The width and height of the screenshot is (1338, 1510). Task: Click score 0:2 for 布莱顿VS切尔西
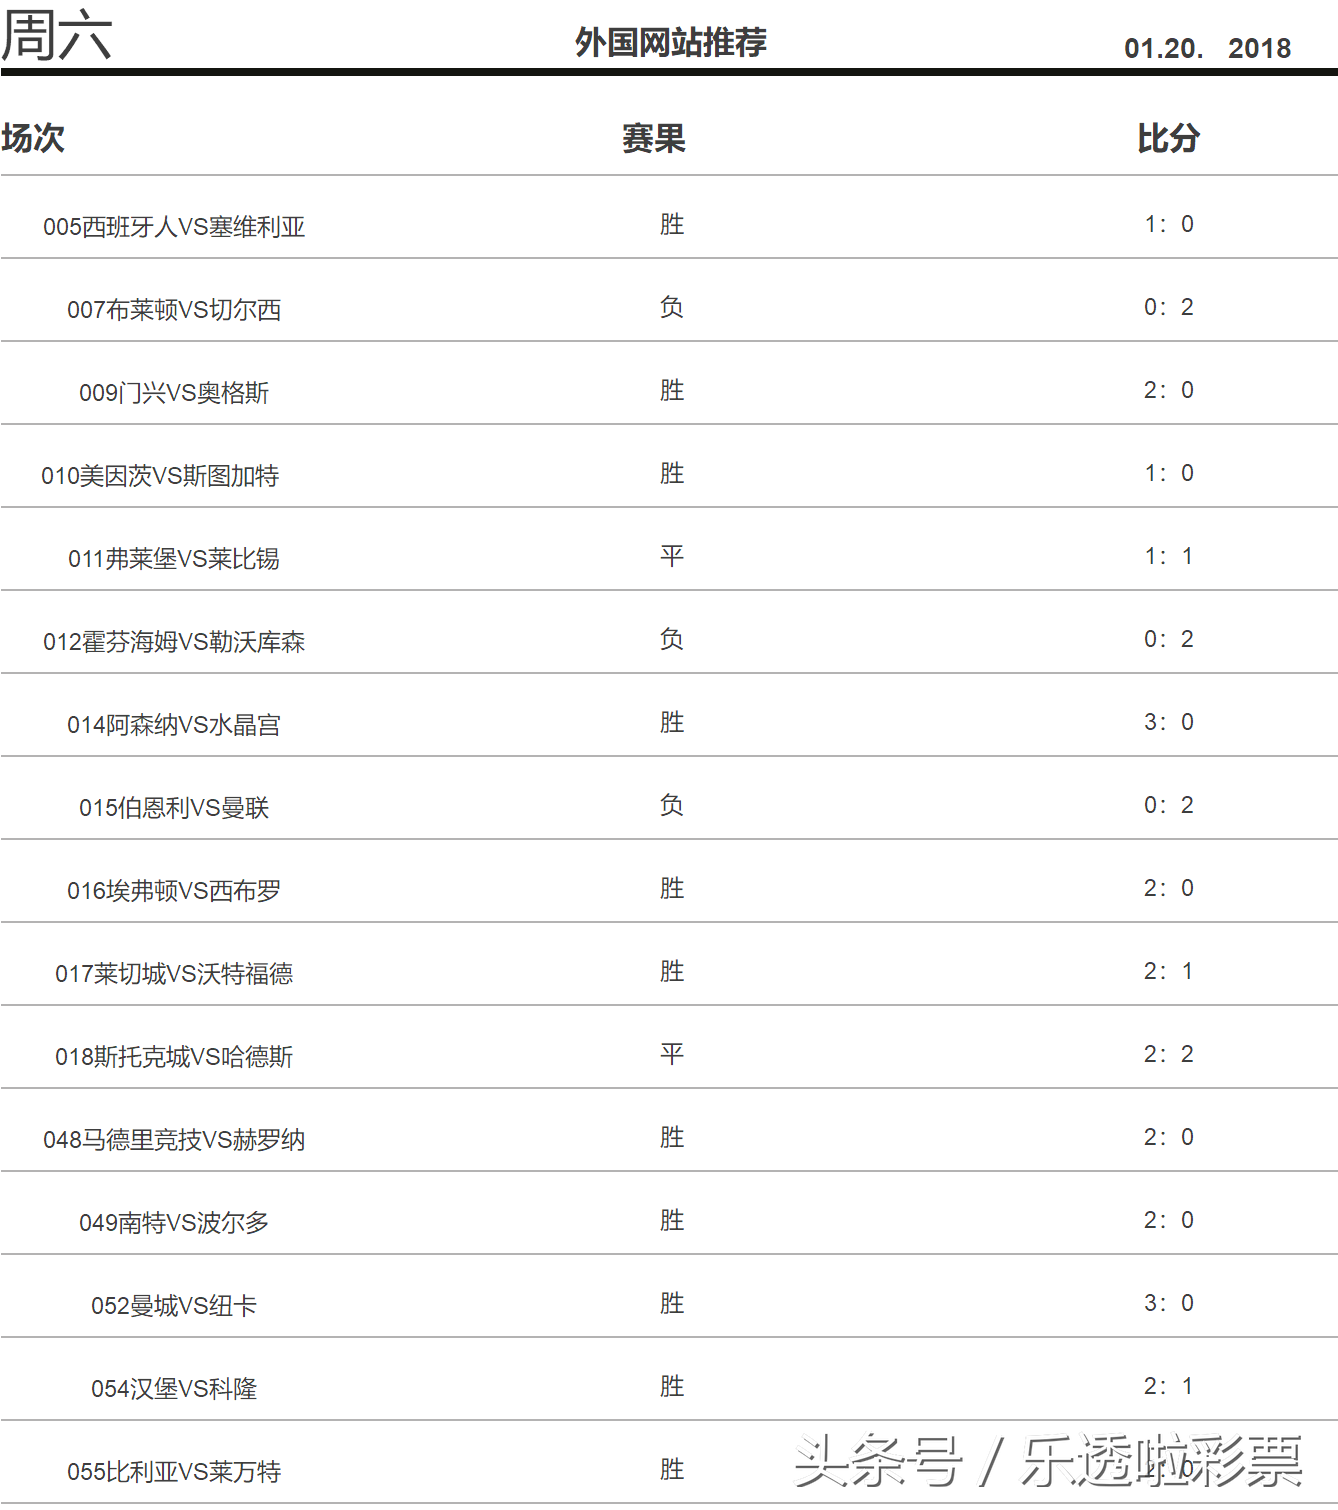click(x=1169, y=307)
